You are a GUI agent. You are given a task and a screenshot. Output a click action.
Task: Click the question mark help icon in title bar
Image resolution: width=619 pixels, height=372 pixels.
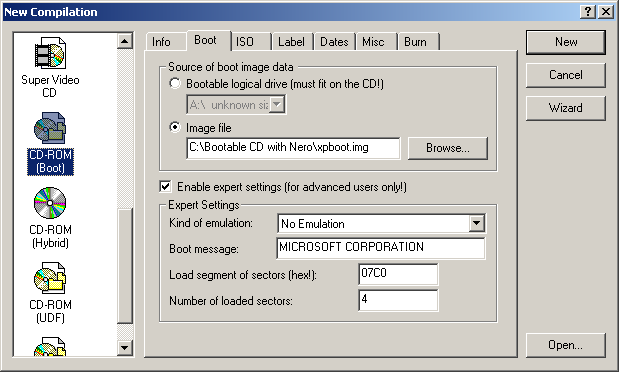tap(588, 12)
